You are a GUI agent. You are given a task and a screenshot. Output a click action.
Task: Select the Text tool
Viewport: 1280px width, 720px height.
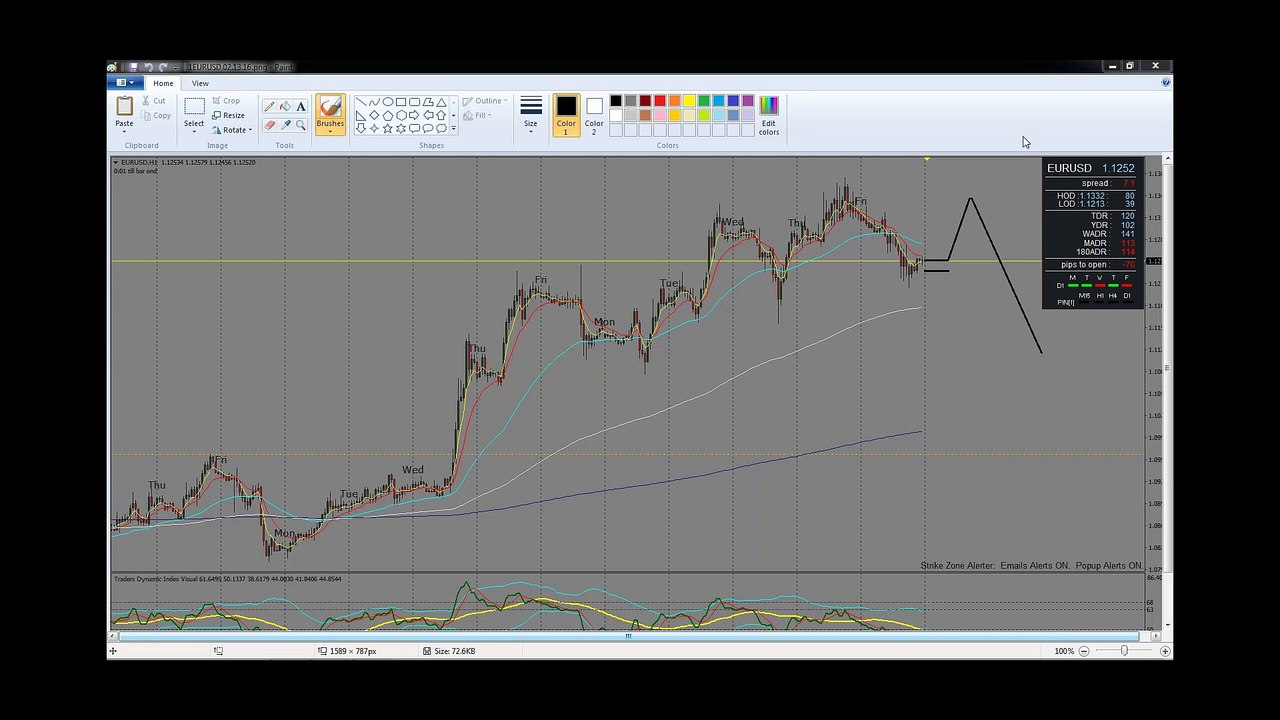[x=301, y=106]
